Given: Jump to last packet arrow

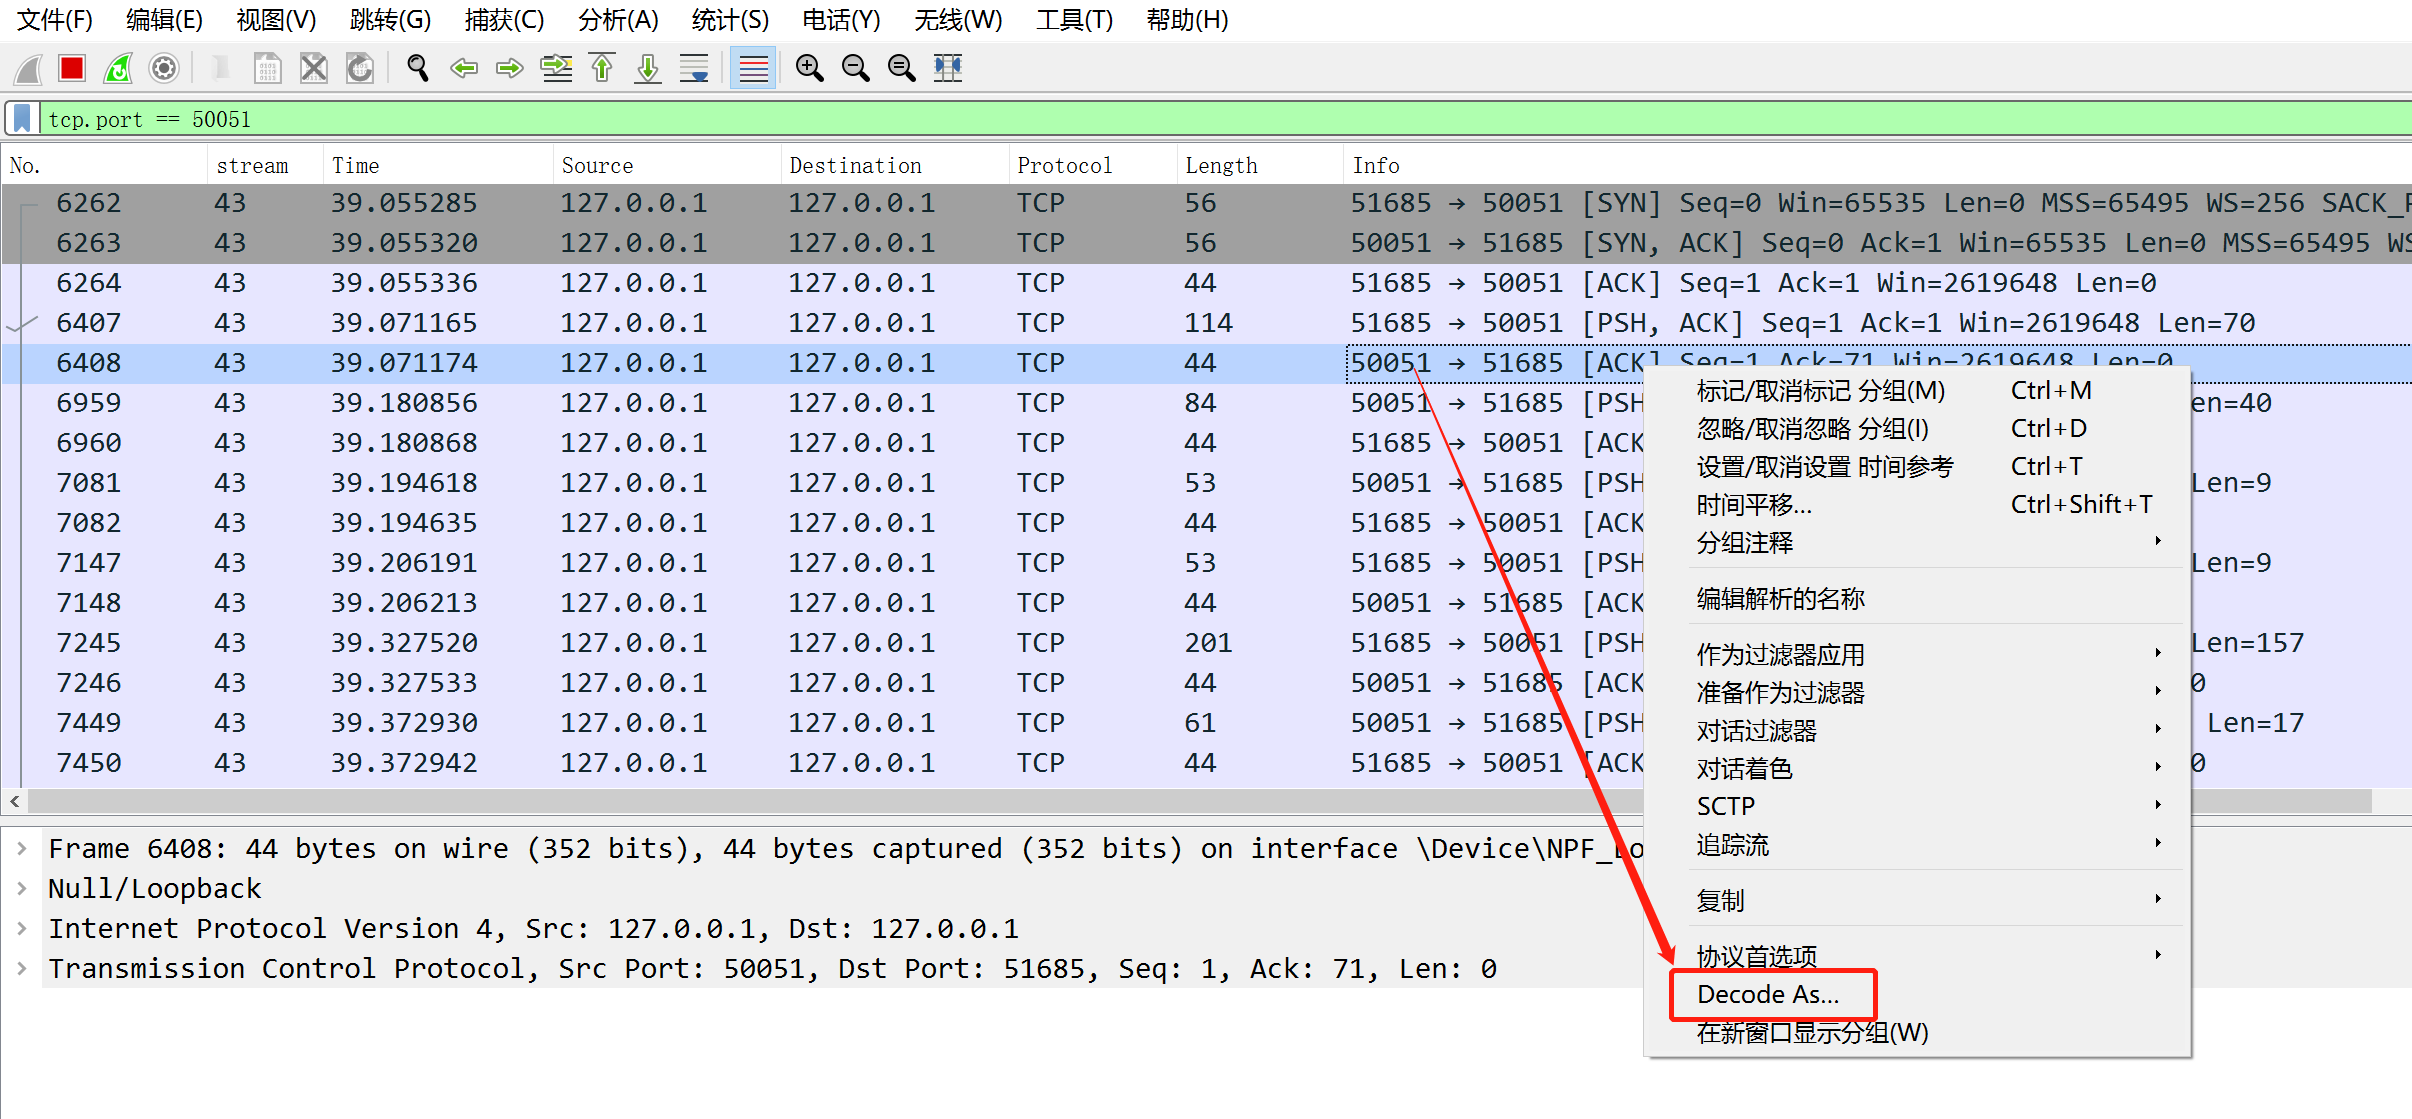Looking at the screenshot, I should pos(648,68).
